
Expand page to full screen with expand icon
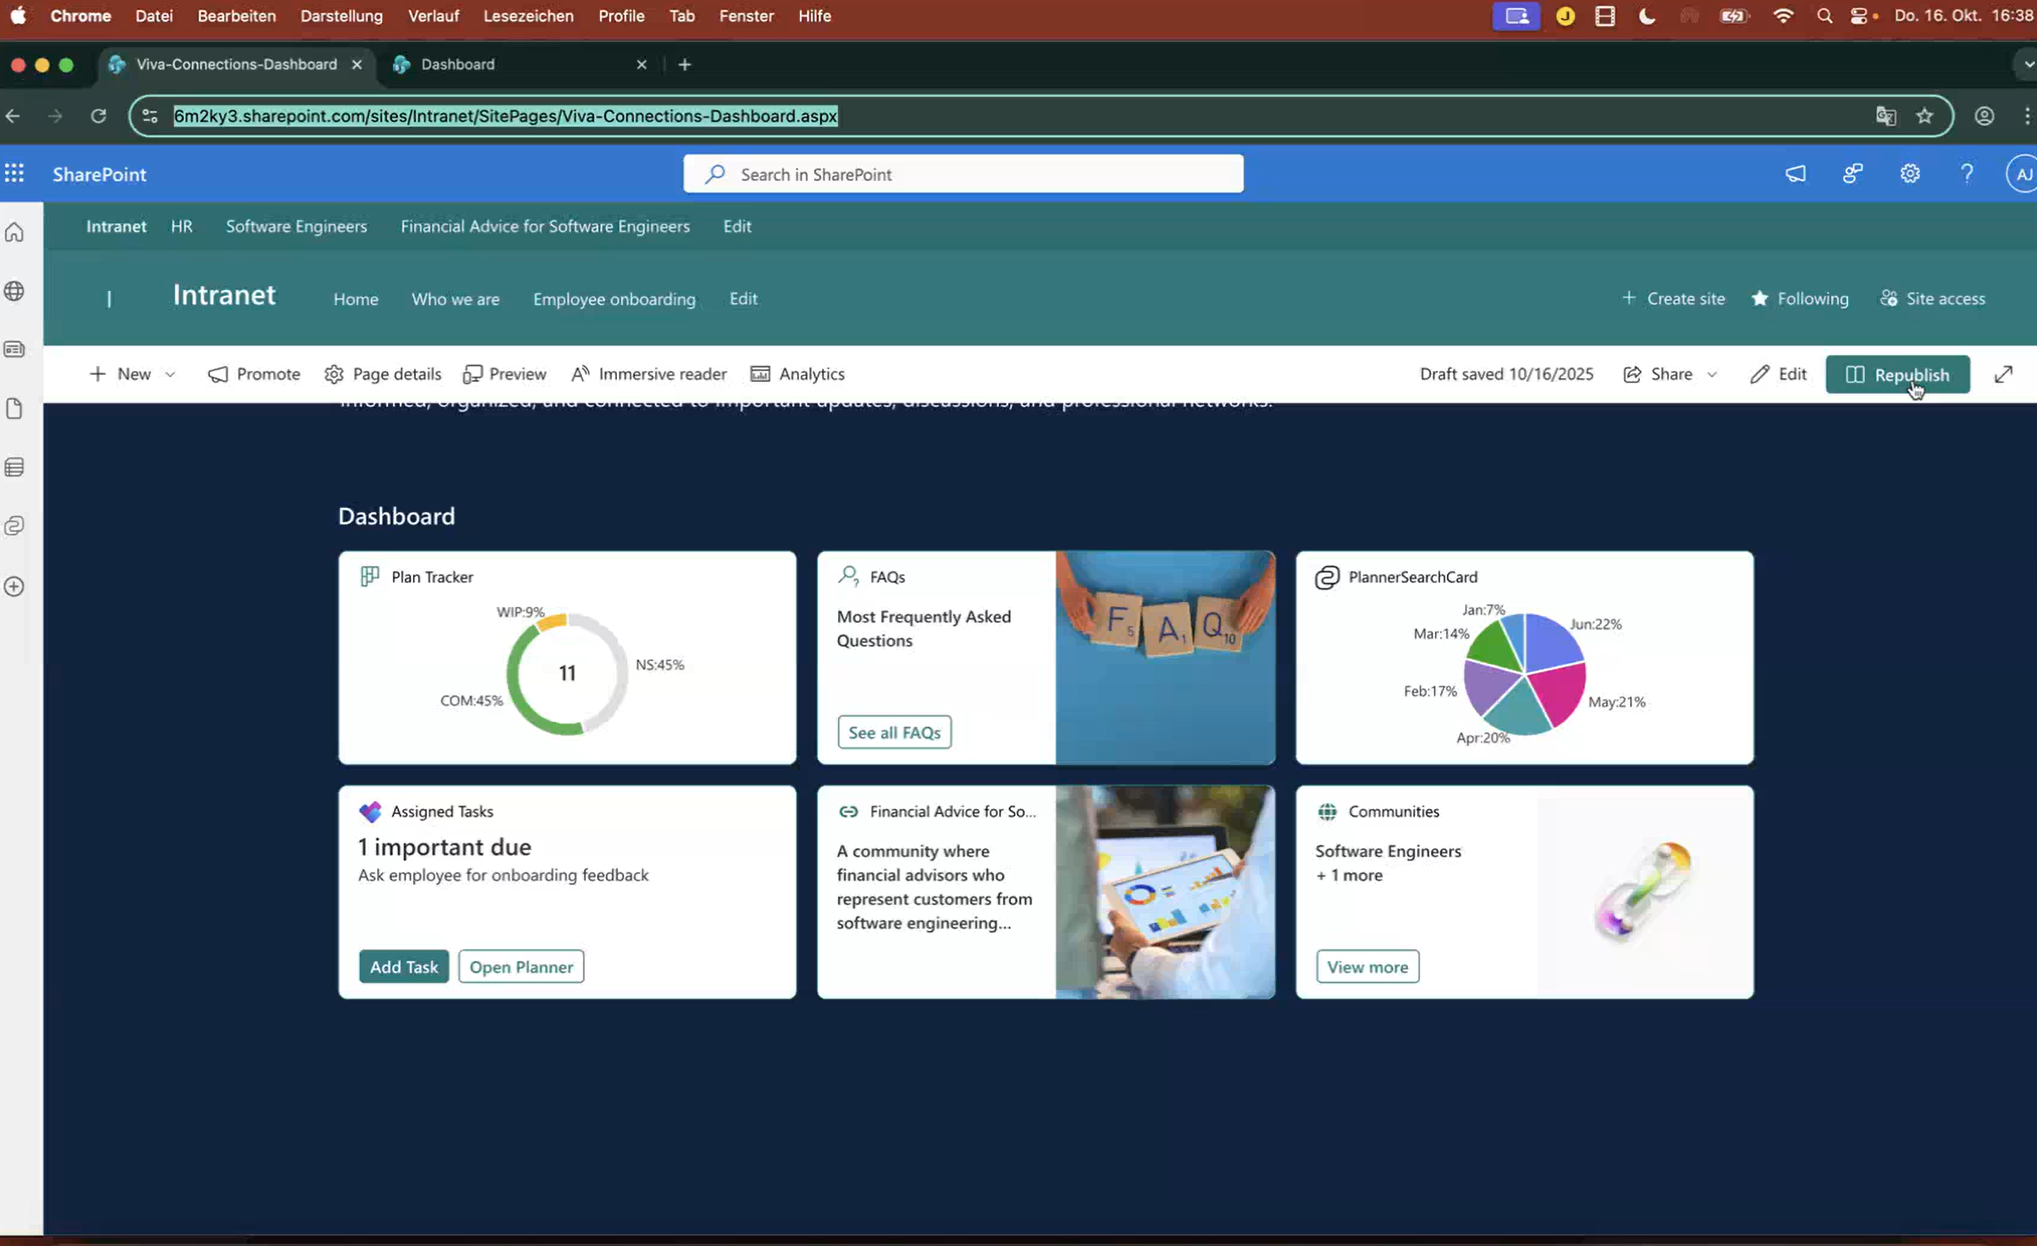[2003, 374]
